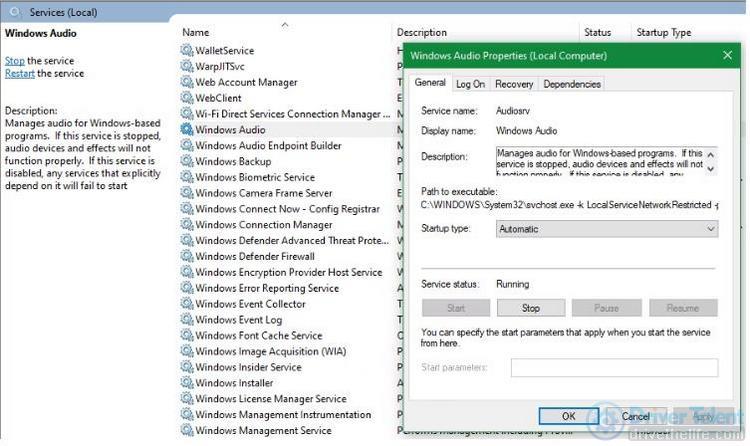Click the Description column header

pos(421,33)
